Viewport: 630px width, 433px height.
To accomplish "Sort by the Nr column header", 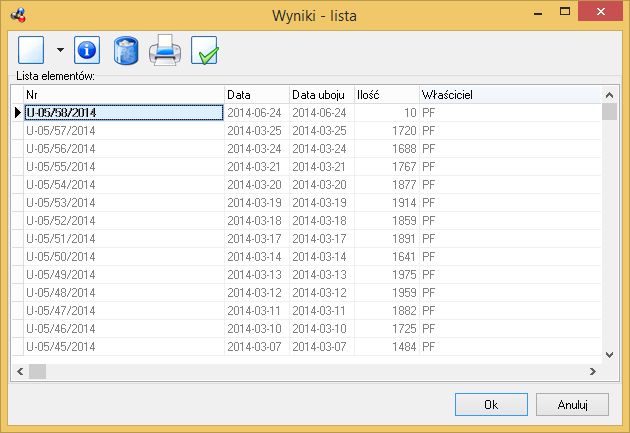I will 124,95.
